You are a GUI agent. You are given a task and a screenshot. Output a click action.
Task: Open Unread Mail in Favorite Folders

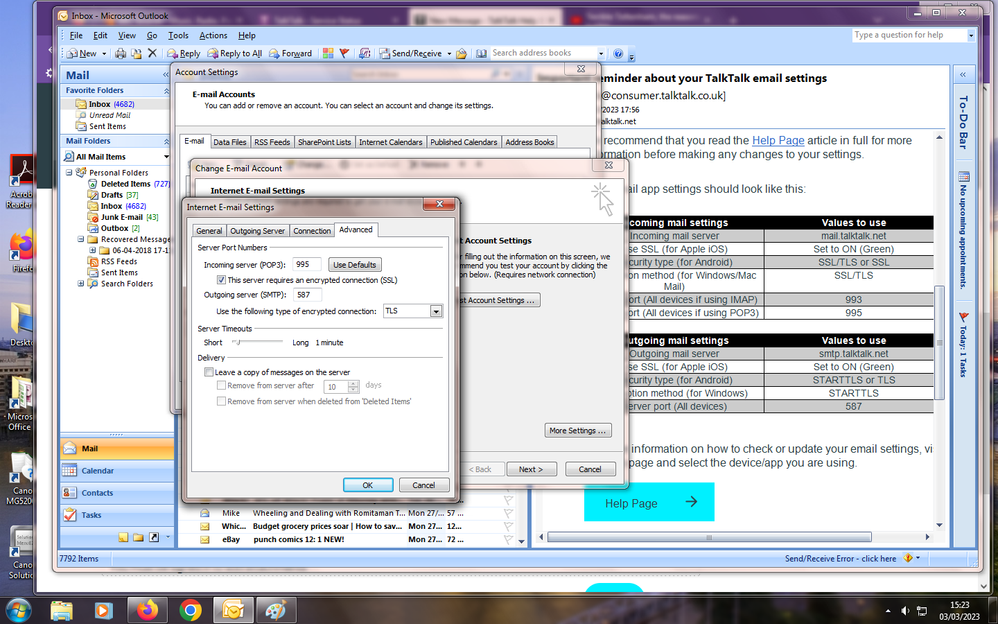pos(109,115)
